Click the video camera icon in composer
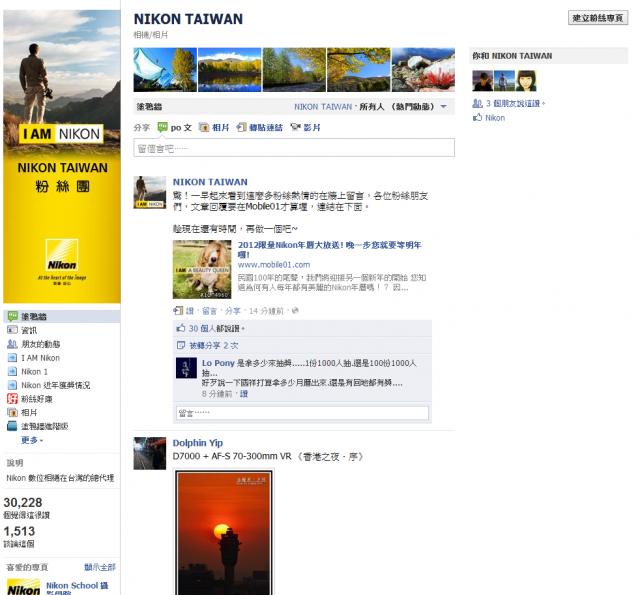Viewport: 640px width, 595px height. [295, 127]
